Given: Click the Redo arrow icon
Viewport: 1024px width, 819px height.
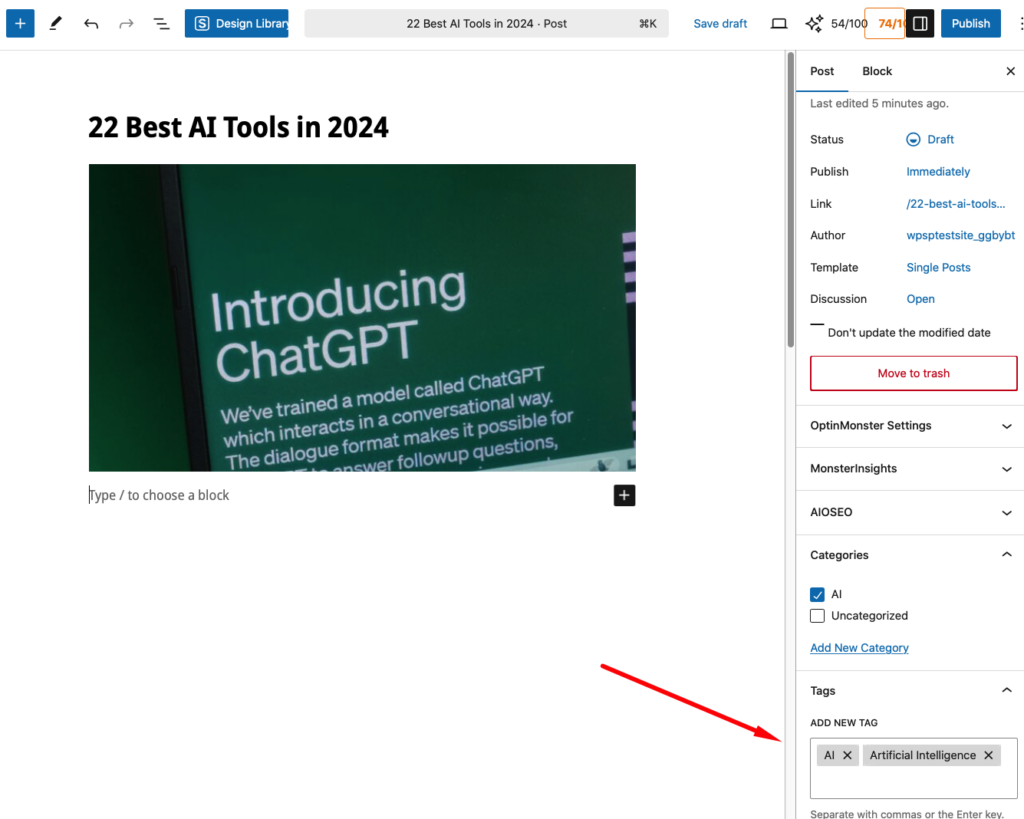Looking at the screenshot, I should pos(126,23).
